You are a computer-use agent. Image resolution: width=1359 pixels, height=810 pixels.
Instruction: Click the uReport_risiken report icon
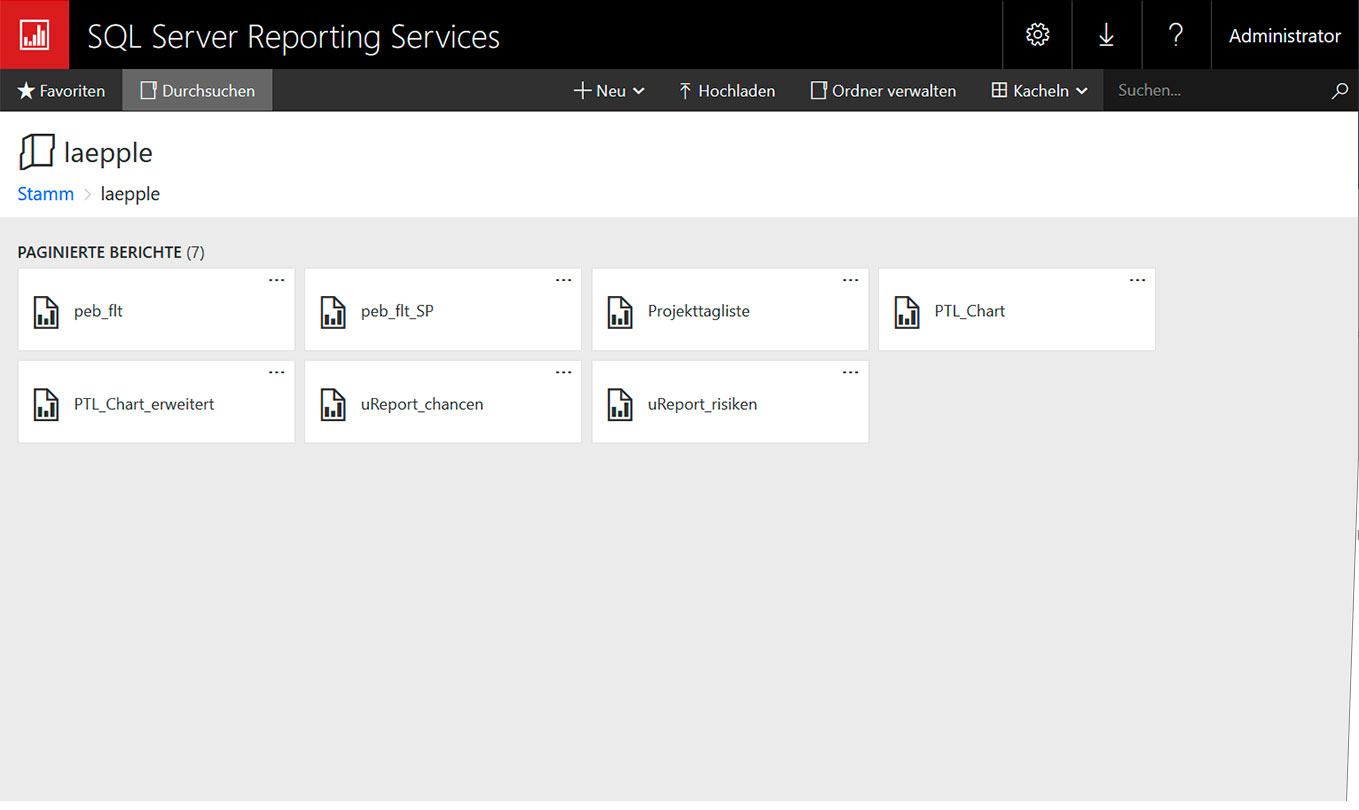click(x=620, y=405)
